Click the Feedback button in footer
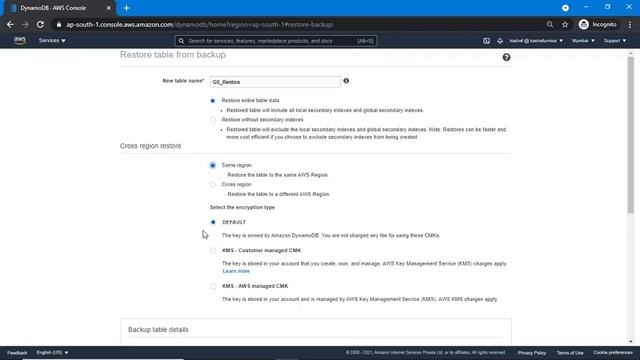The image size is (640, 360). [17, 353]
